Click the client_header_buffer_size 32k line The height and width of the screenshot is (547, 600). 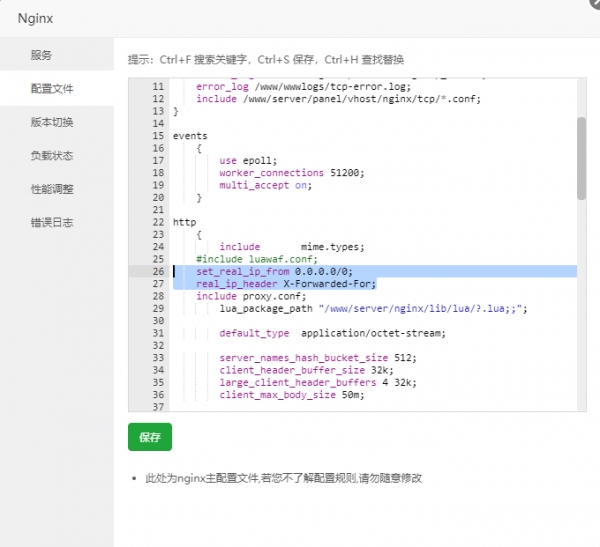306,370
